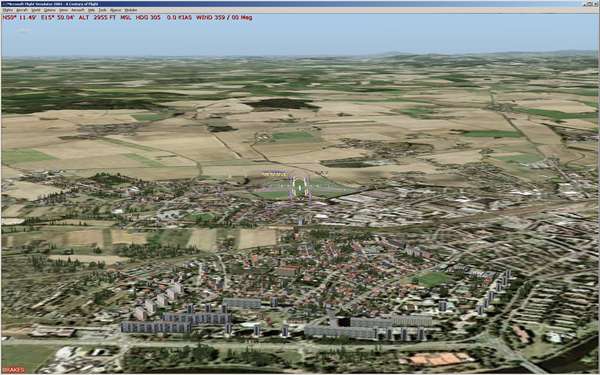Click the ALT 2955 FT altitude readout

[x=97, y=18]
